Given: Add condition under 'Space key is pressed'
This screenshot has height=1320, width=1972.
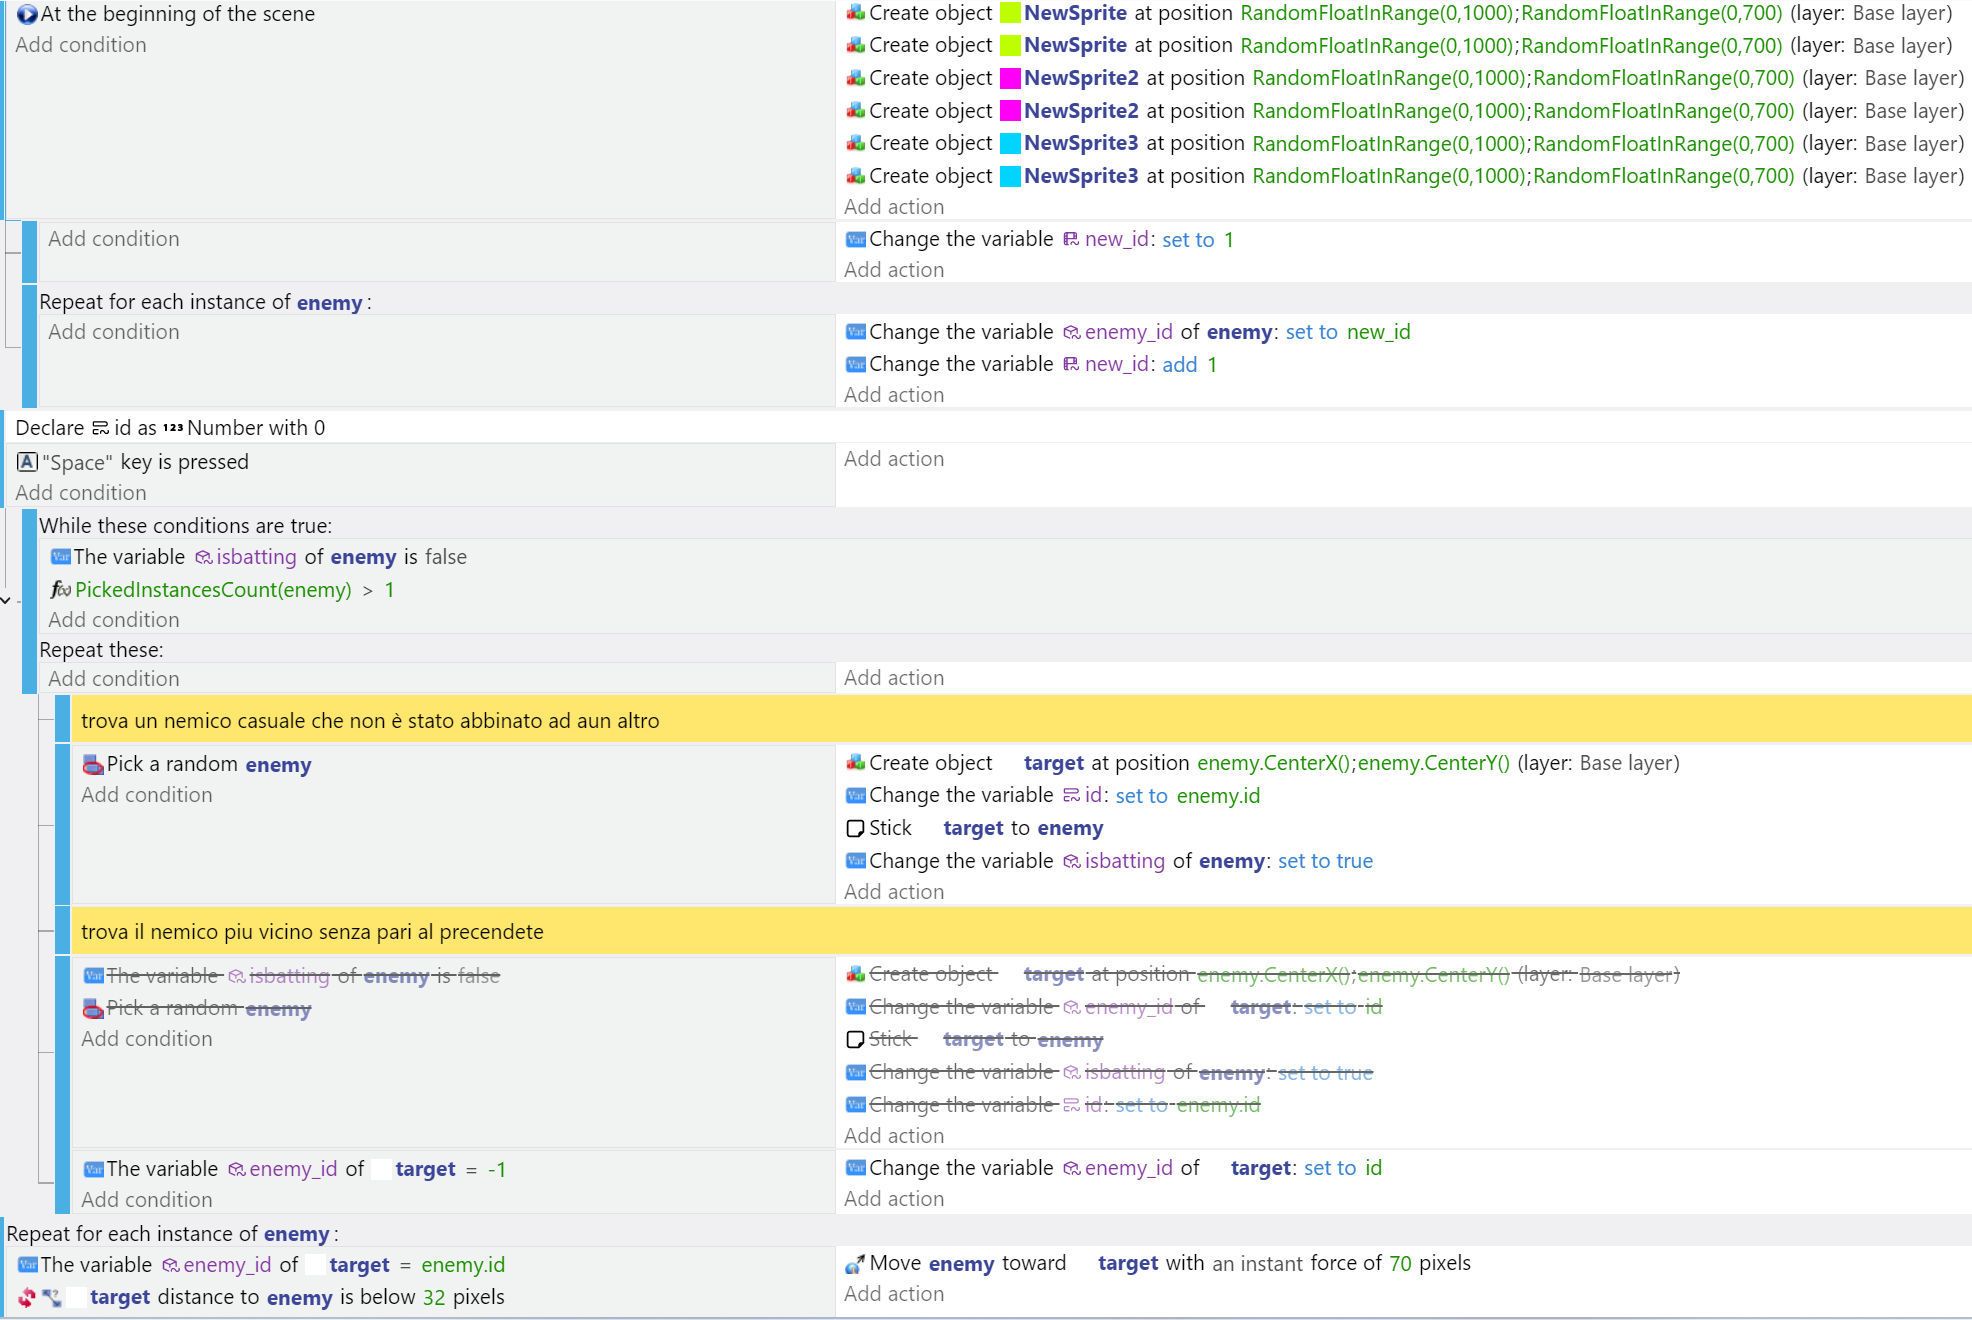Looking at the screenshot, I should point(81,493).
